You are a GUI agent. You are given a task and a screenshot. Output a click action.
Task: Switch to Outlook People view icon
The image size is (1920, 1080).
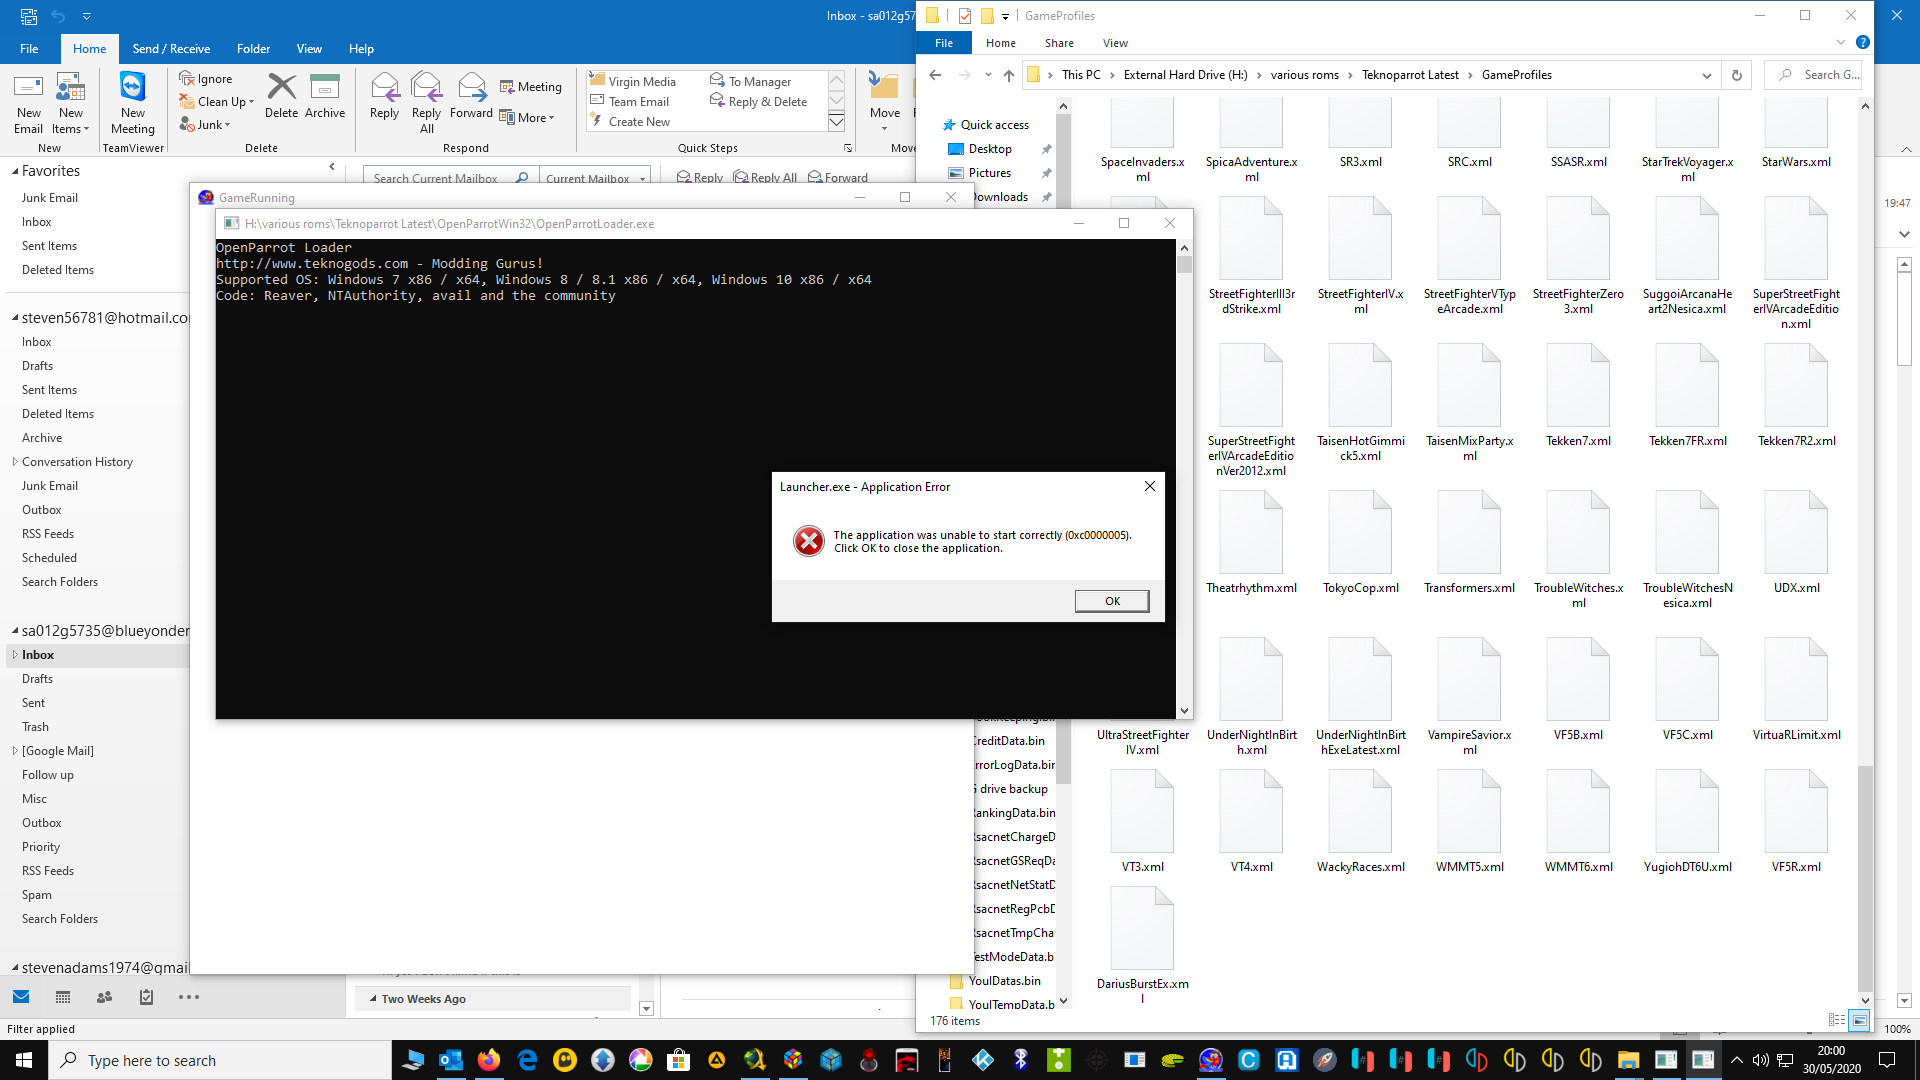(x=104, y=997)
